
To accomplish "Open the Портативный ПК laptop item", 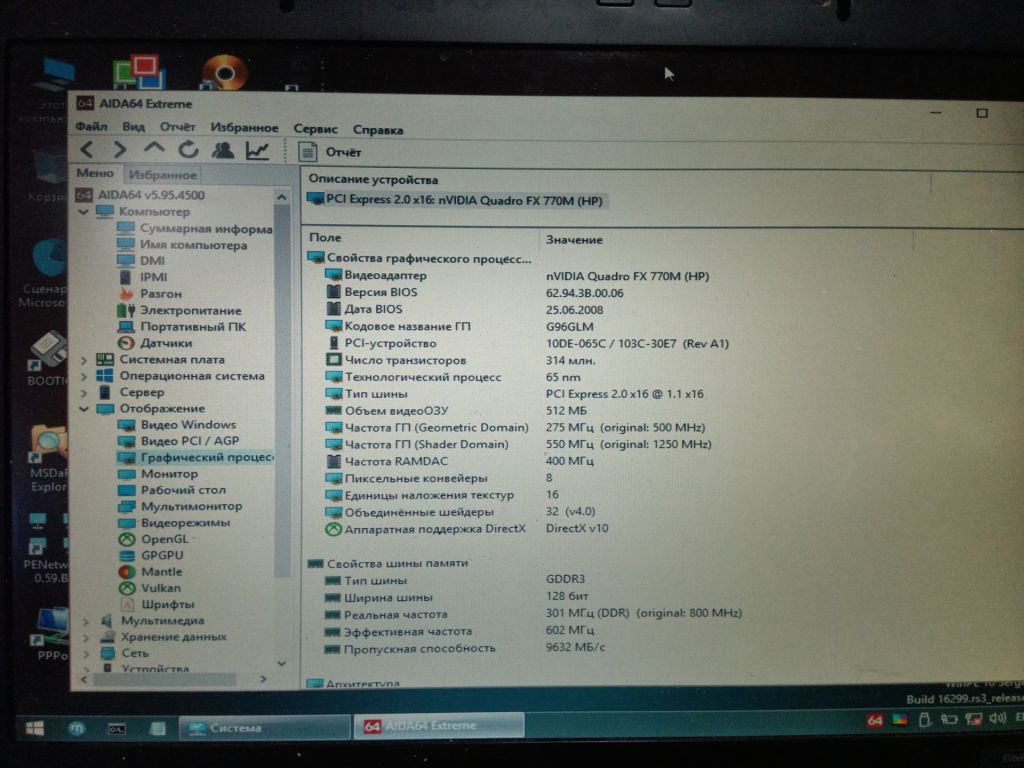I will tap(182, 327).
